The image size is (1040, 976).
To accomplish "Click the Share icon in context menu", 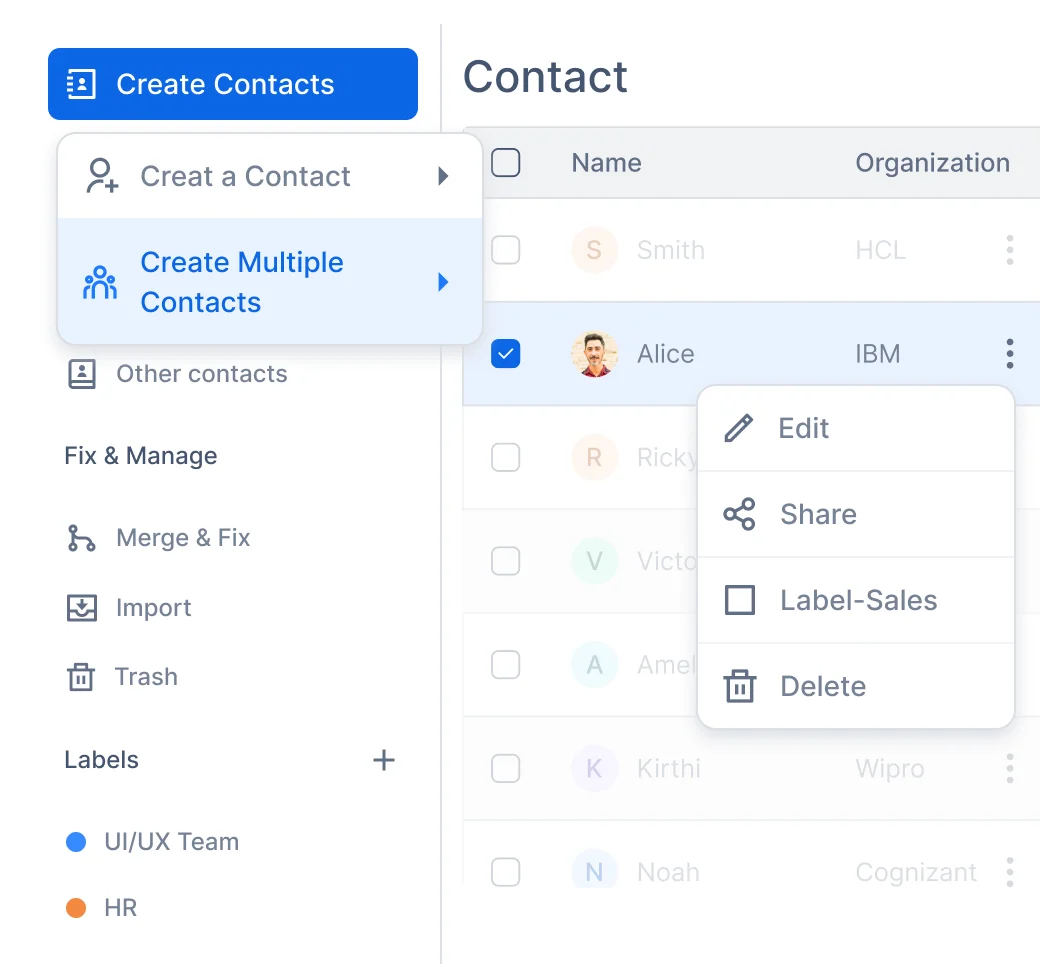I will 739,515.
